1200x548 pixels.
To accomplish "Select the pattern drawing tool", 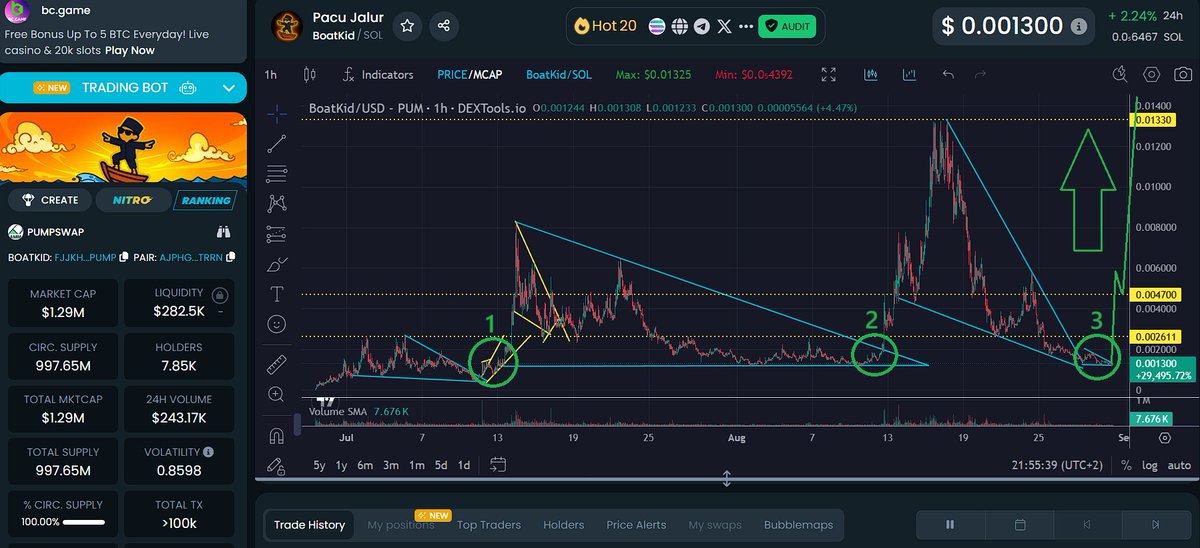I will coord(277,204).
